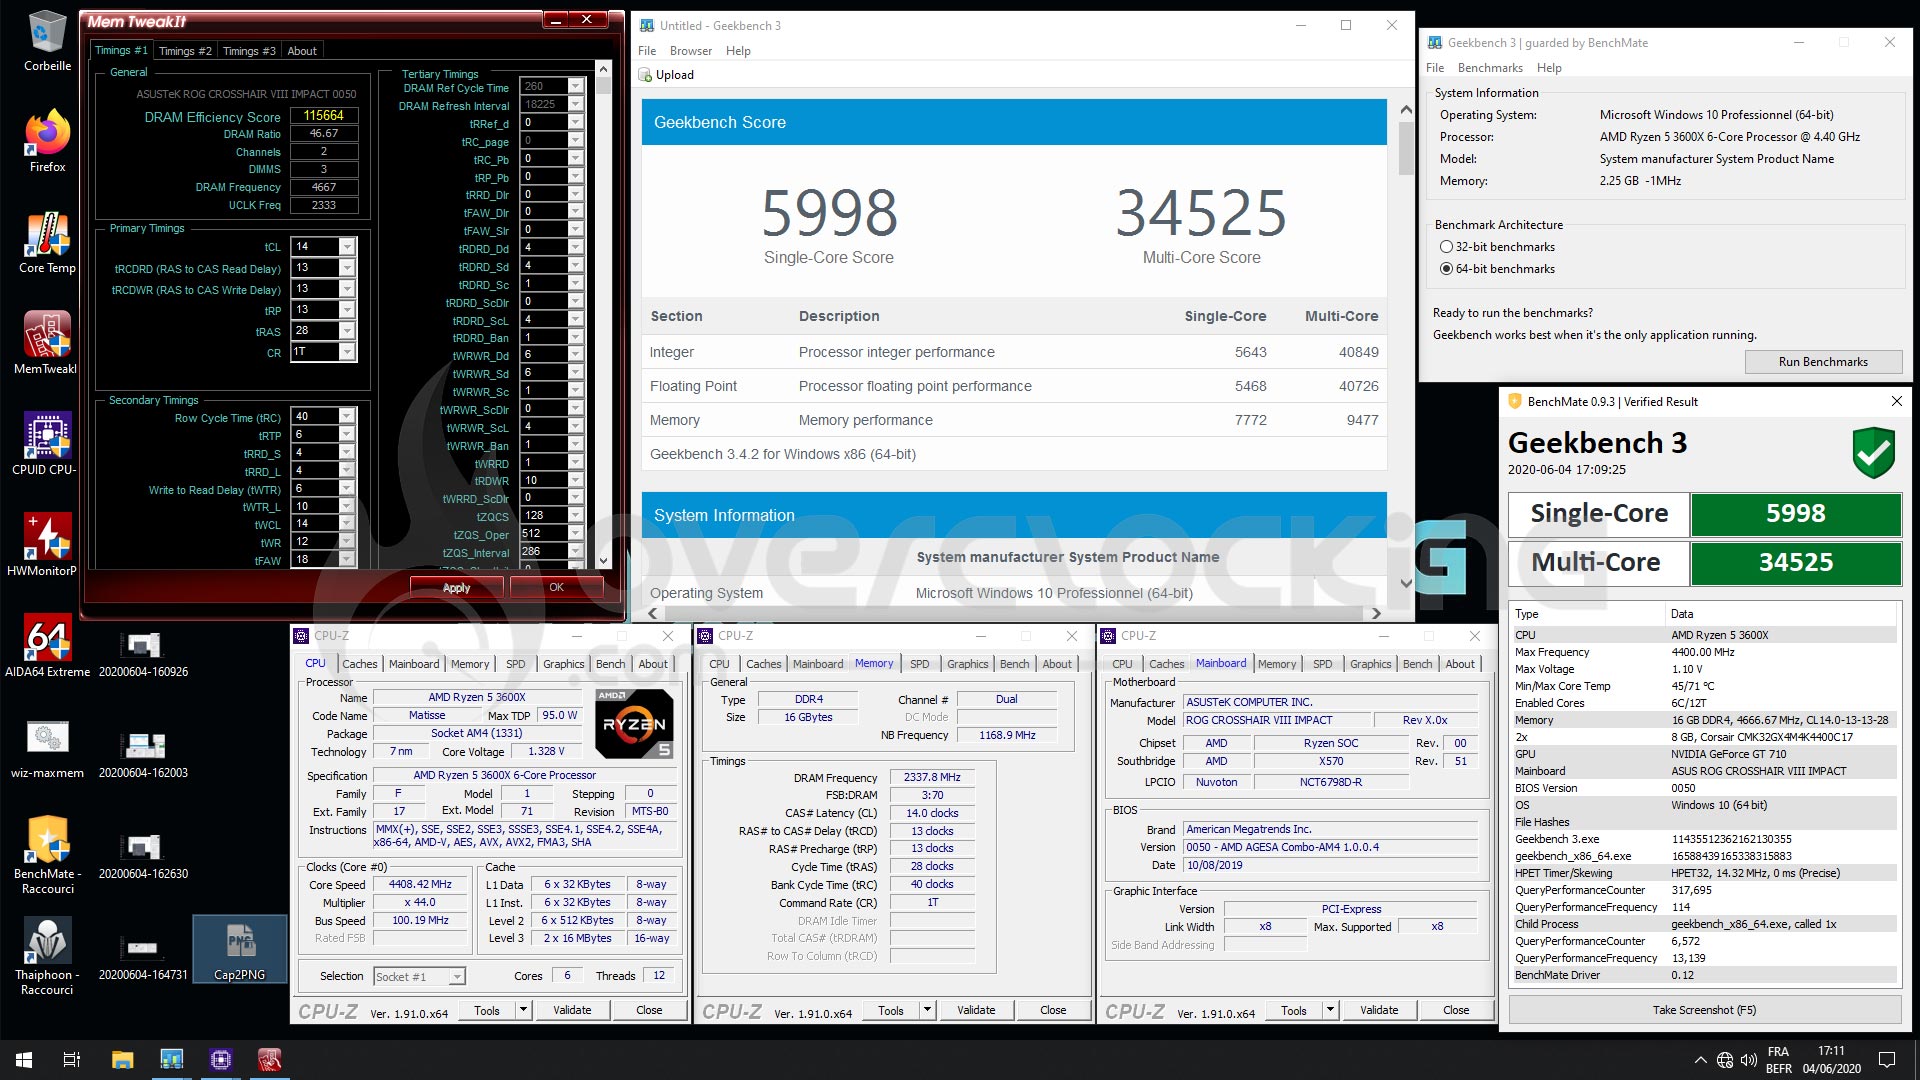This screenshot has height=1080, width=1920.
Task: Open the Firefox desktop shortcut
Action: [47, 141]
